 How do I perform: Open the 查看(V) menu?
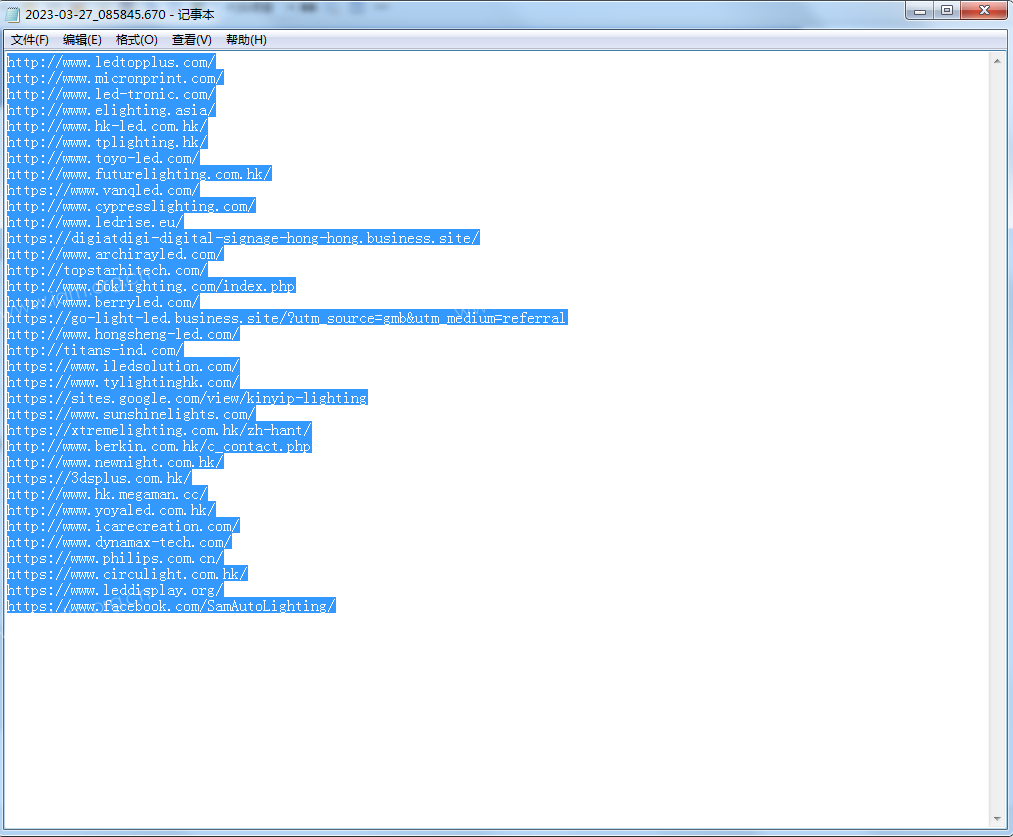pyautogui.click(x=192, y=40)
